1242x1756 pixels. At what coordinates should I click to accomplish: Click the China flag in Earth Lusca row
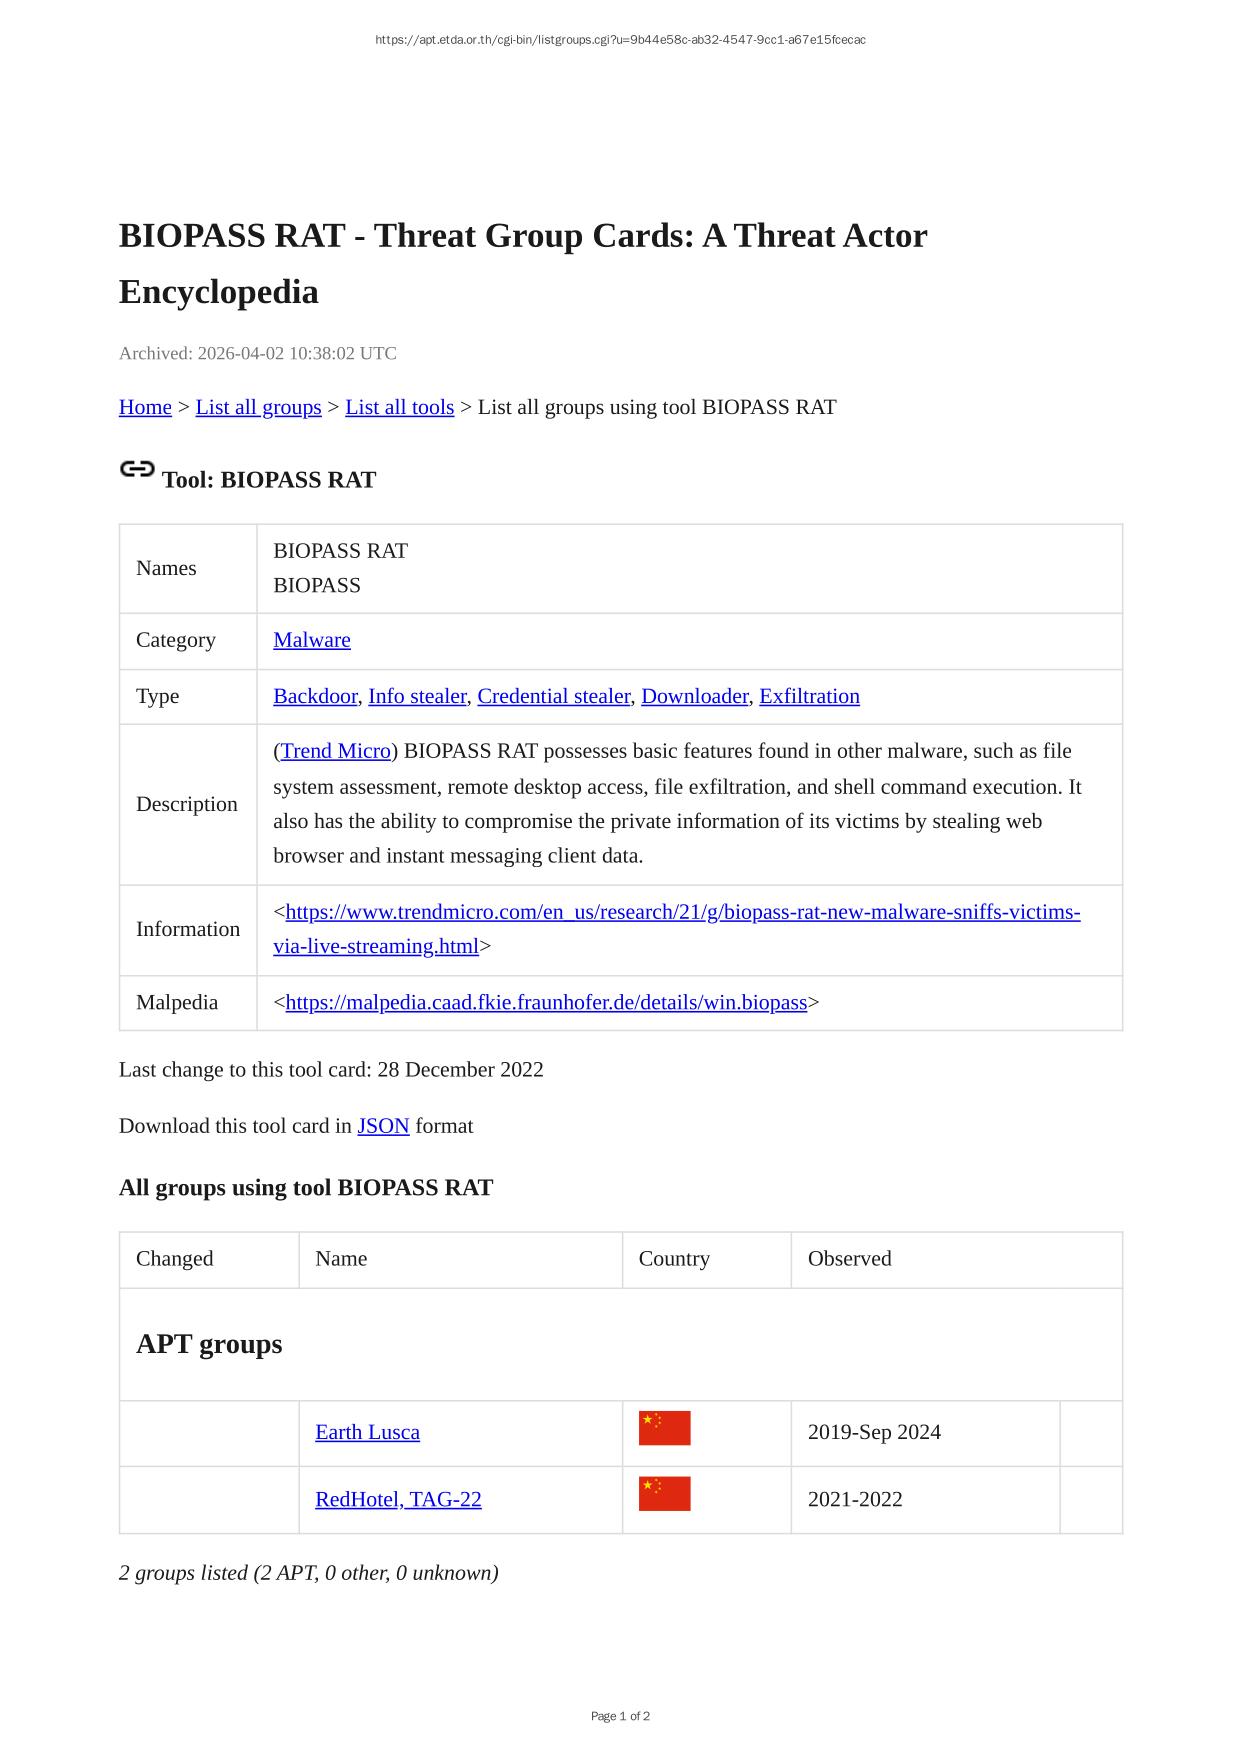click(x=664, y=1428)
